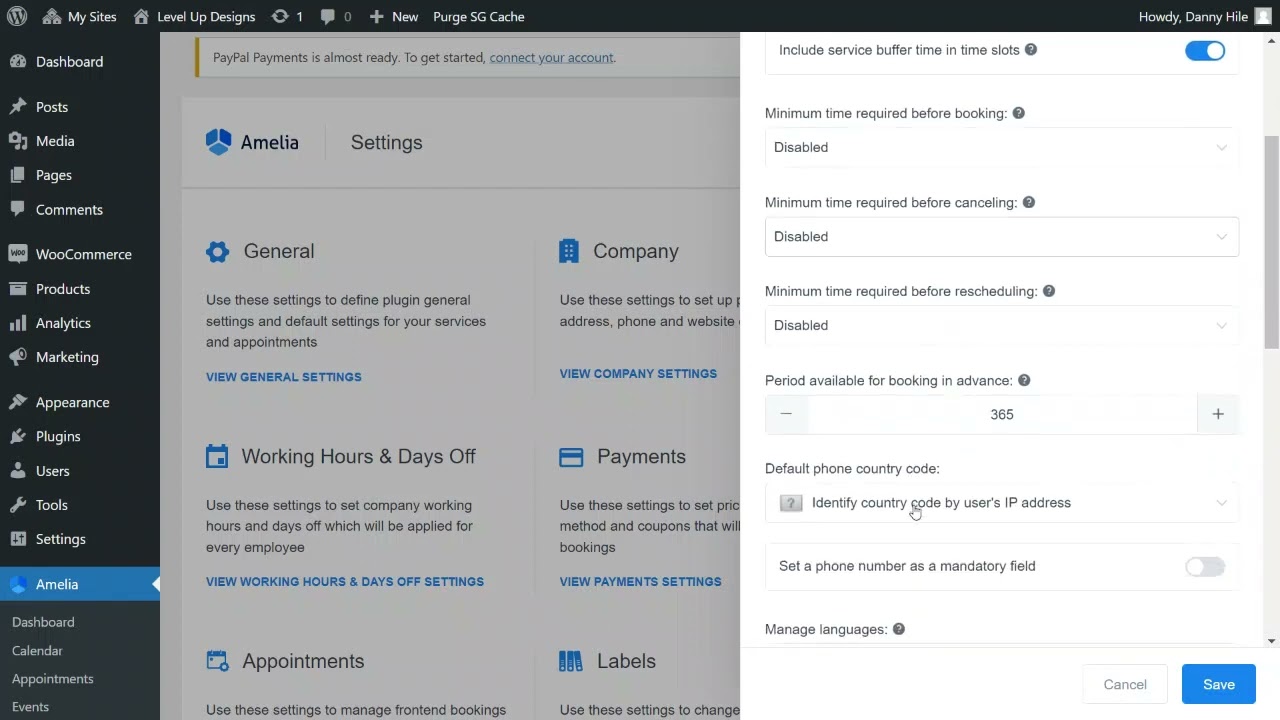Click the Company building icon
The height and width of the screenshot is (720, 1280).
coord(569,251)
